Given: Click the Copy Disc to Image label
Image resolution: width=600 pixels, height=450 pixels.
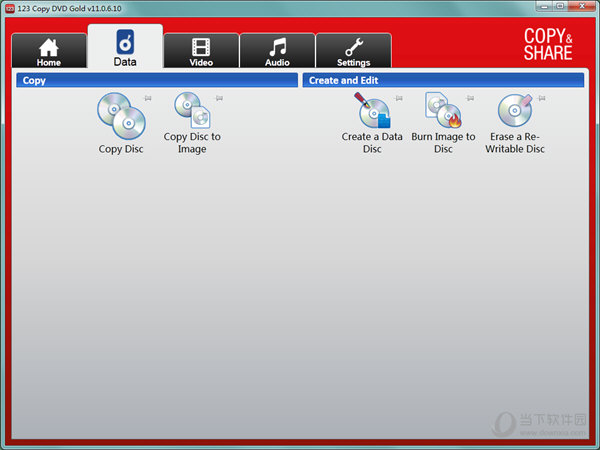Looking at the screenshot, I should [192, 143].
